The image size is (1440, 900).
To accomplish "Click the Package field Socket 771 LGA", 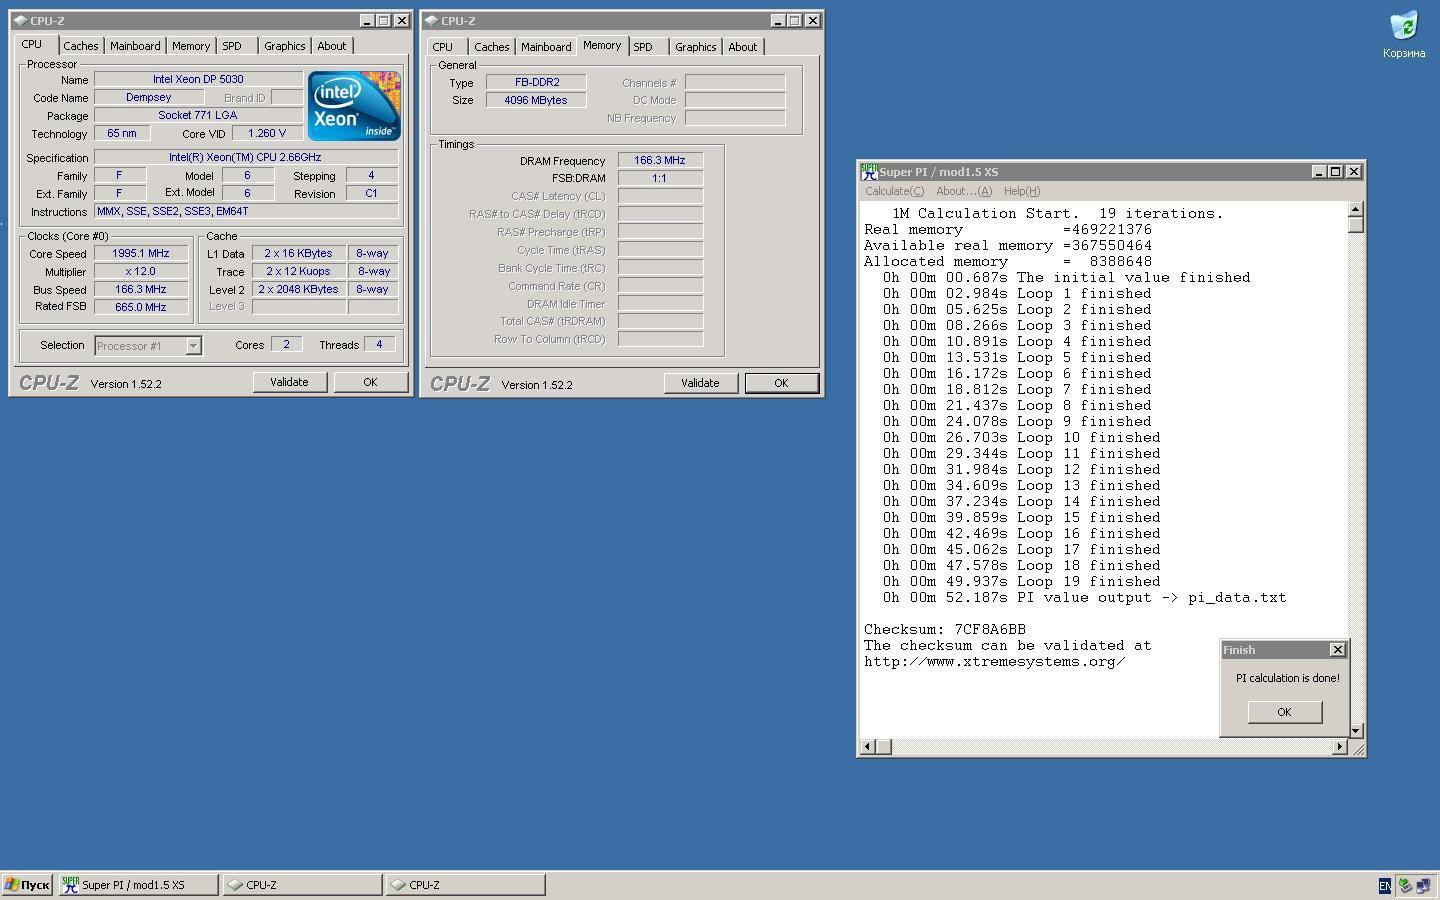I will click(198, 115).
